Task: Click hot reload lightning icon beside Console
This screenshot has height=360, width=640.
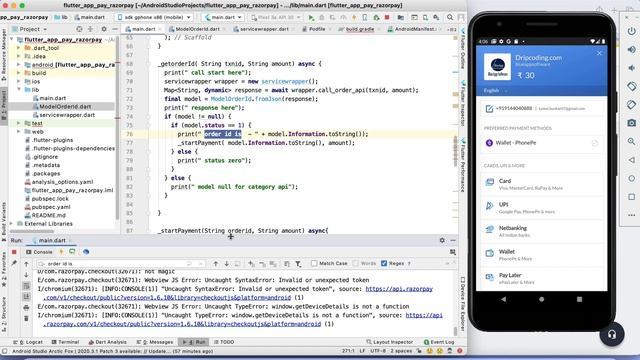Action: 61,252
